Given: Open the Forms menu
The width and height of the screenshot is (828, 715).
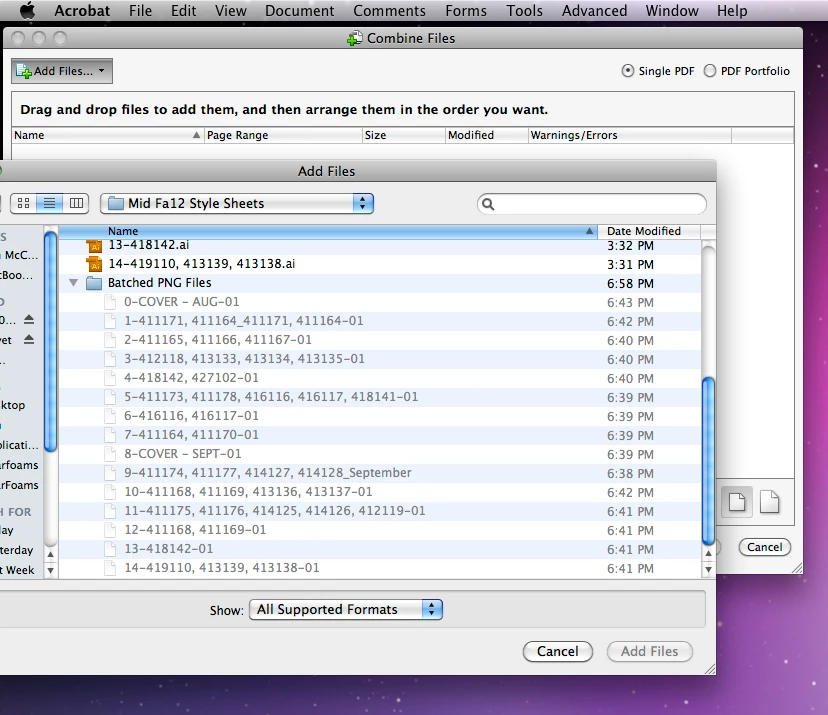Looking at the screenshot, I should coord(466,11).
